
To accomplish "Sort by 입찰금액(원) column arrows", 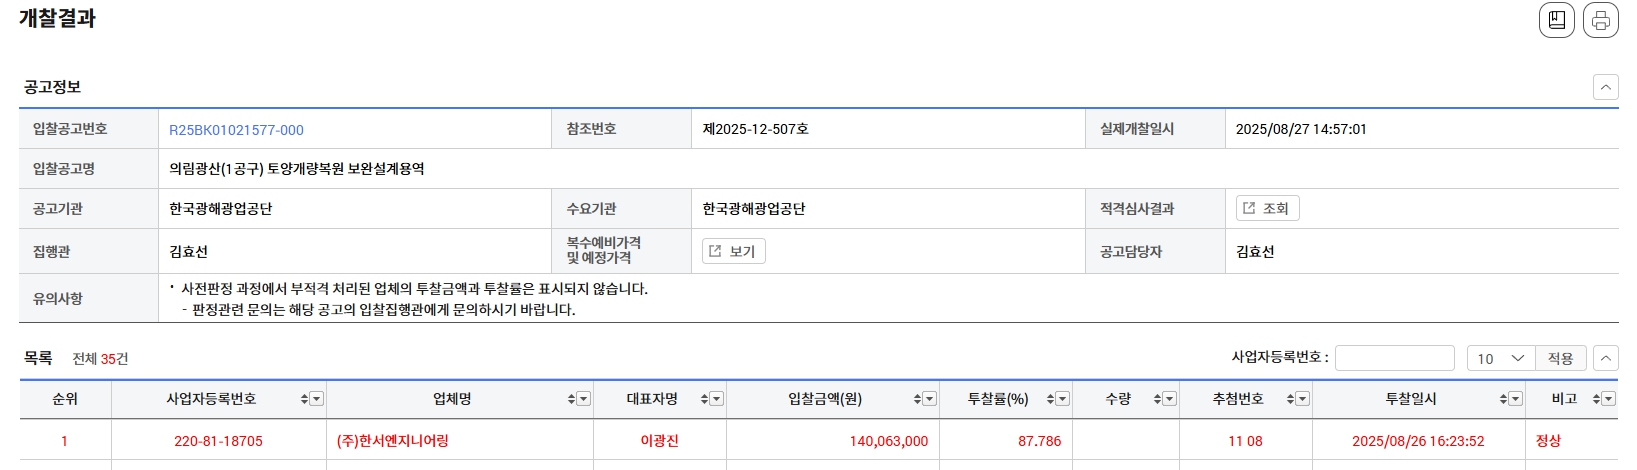I will 917,399.
